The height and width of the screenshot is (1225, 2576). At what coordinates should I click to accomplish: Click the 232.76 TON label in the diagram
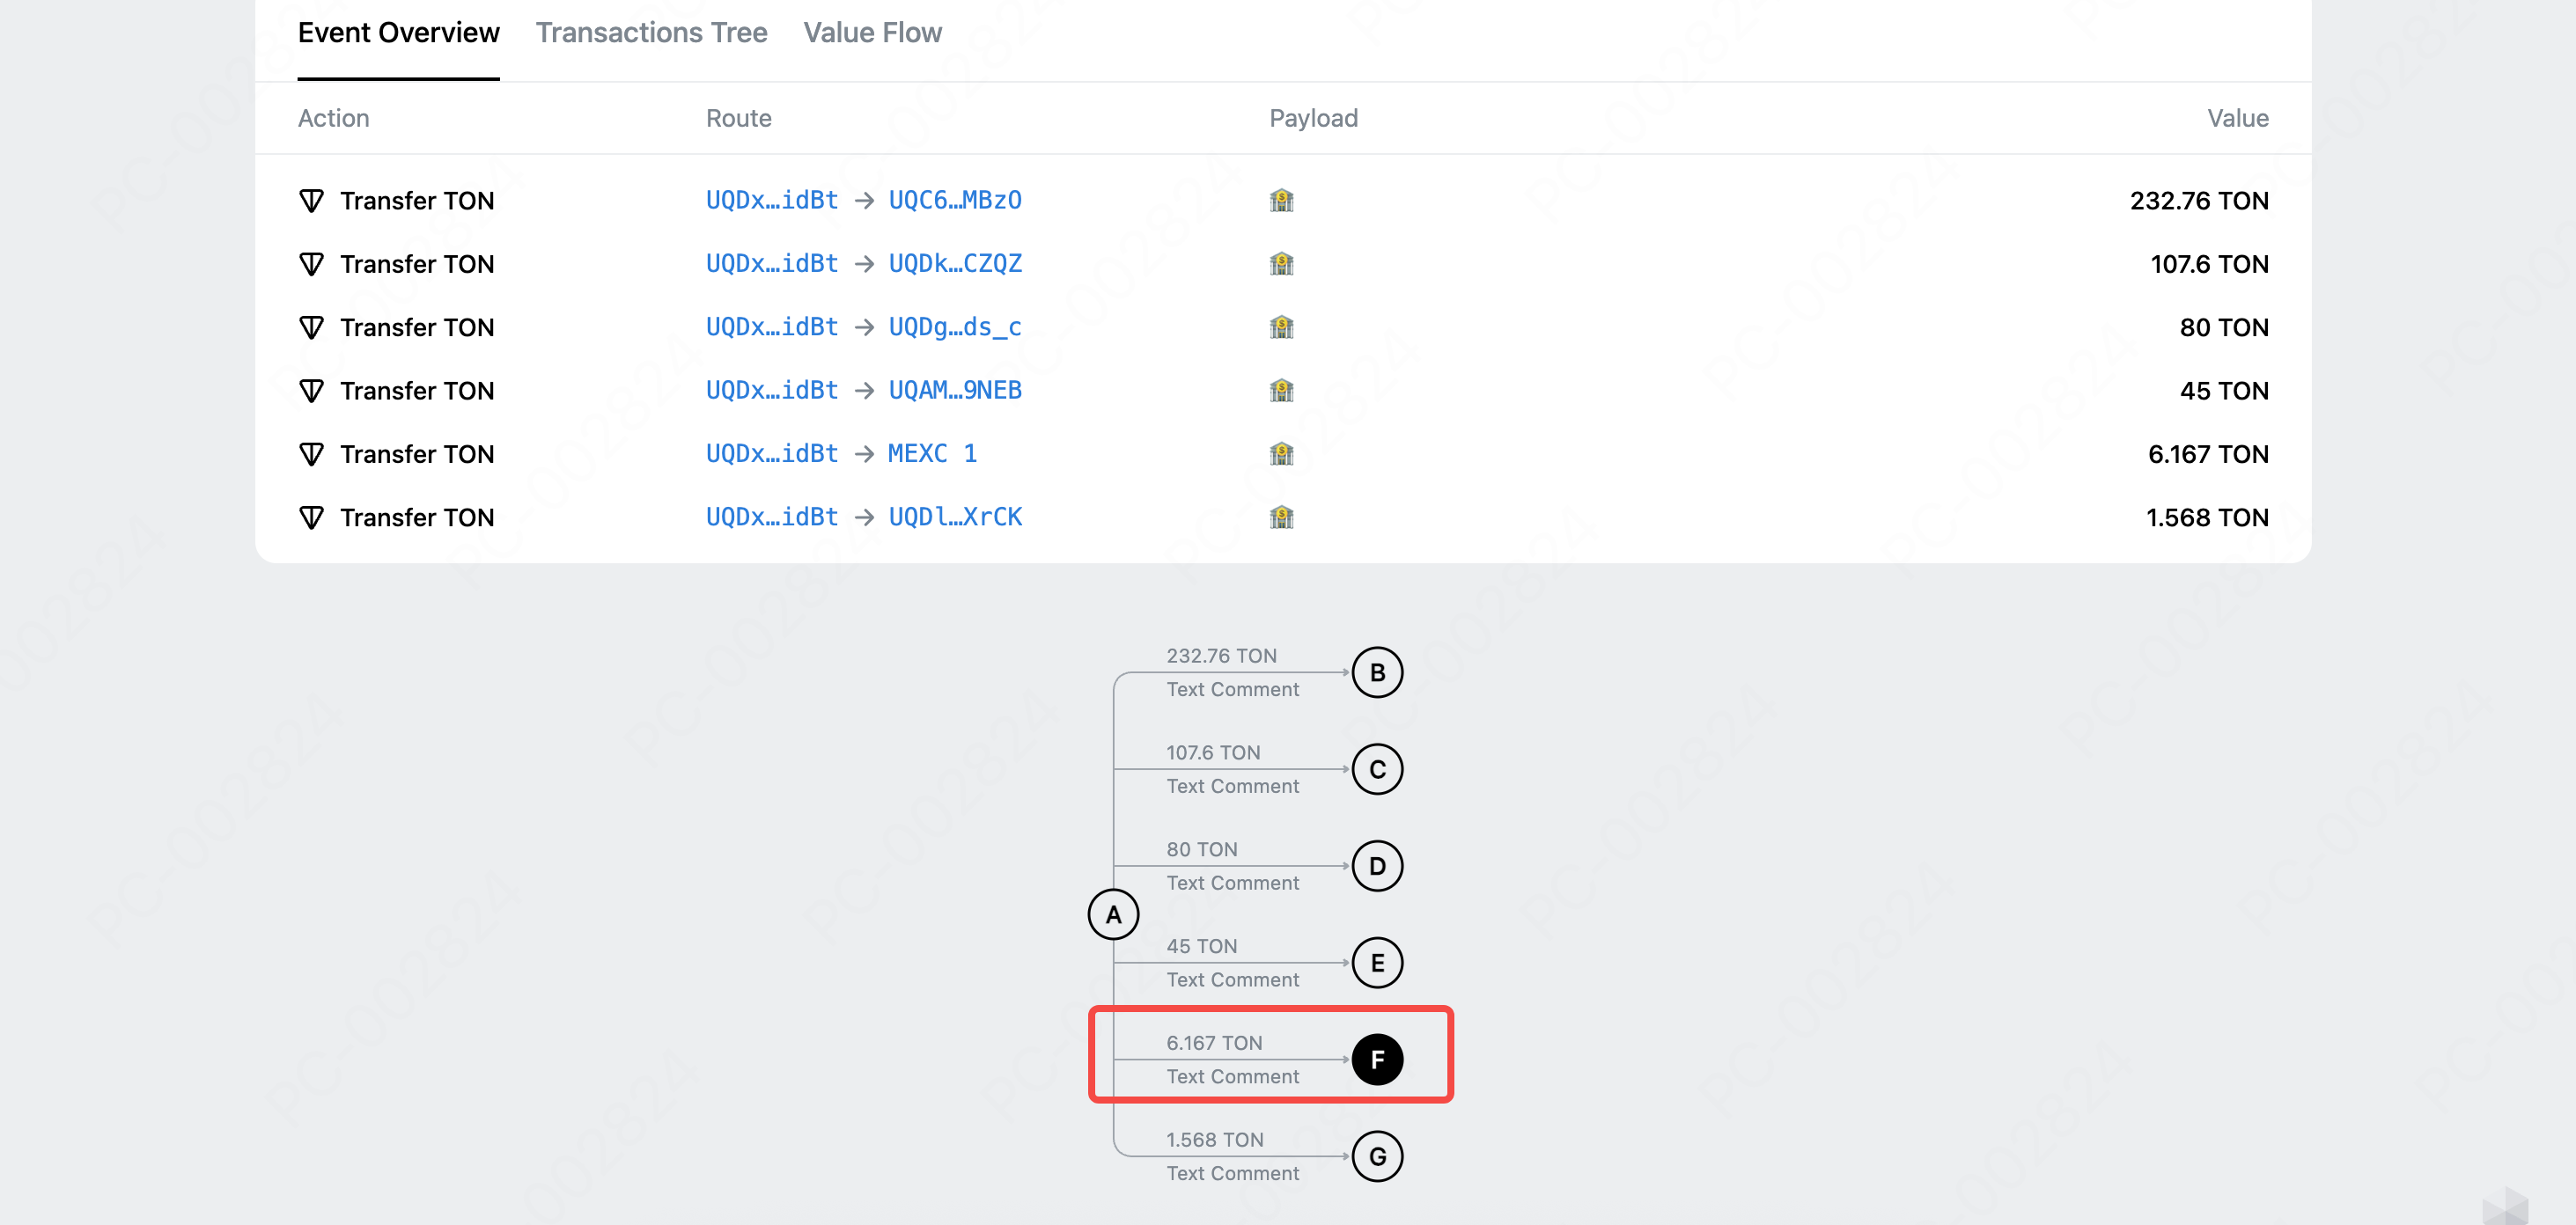point(1221,656)
